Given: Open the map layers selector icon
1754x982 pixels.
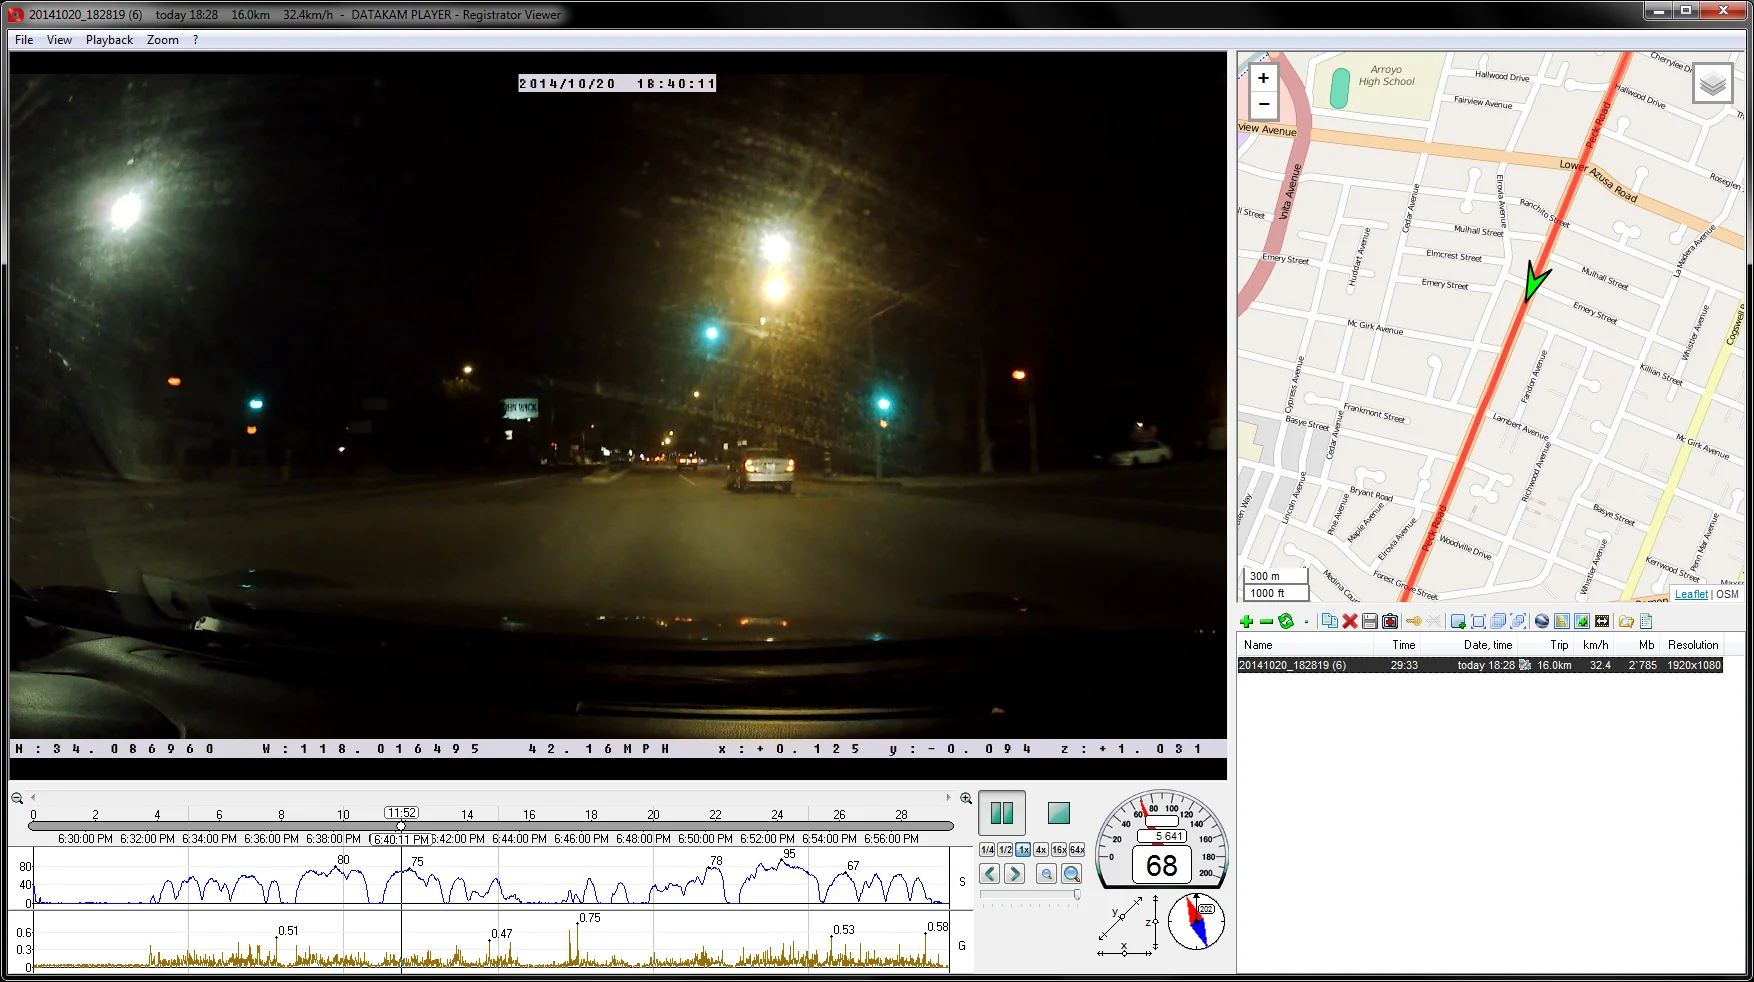Looking at the screenshot, I should pos(1713,84).
